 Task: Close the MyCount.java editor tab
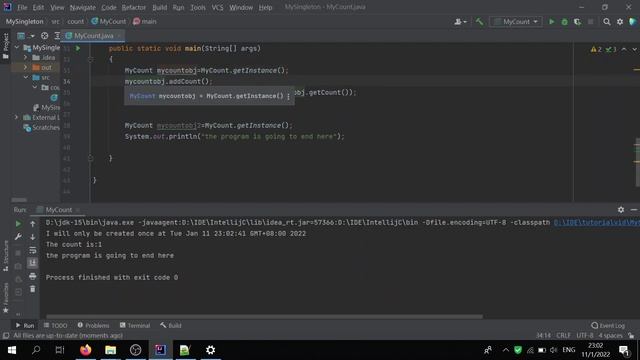point(119,36)
